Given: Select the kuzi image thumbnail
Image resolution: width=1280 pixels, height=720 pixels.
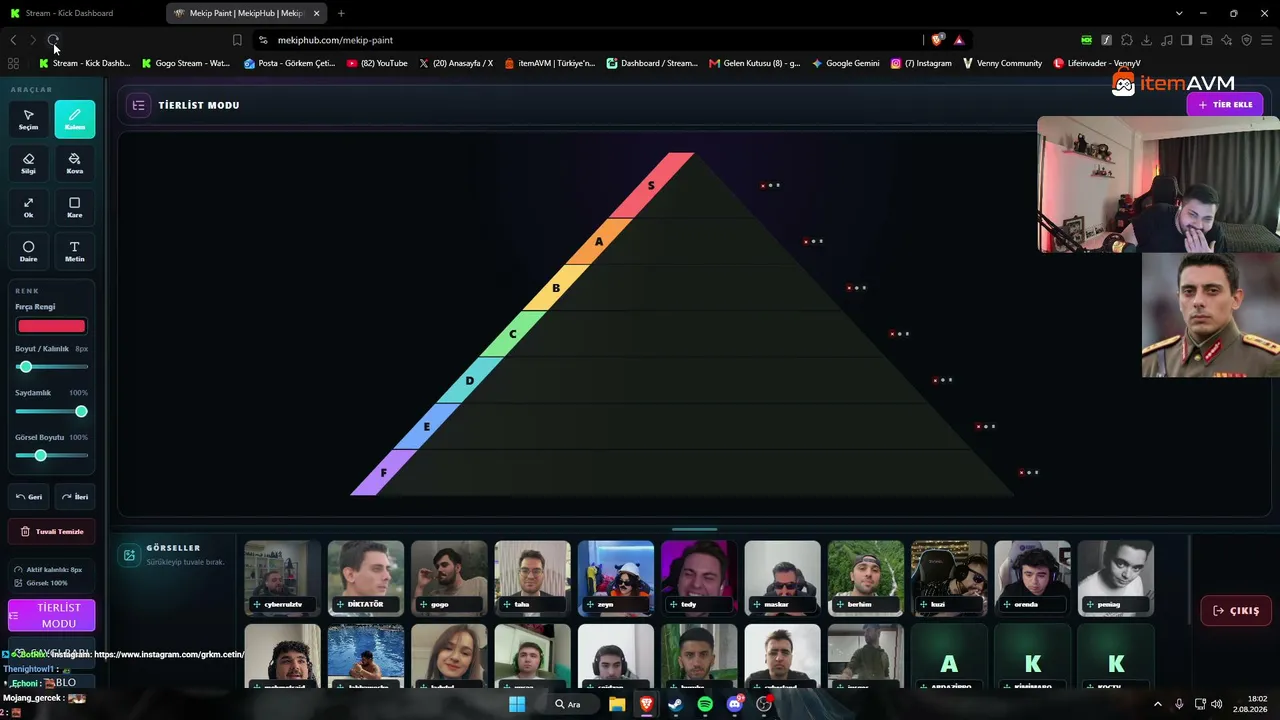Looking at the screenshot, I should click(949, 578).
